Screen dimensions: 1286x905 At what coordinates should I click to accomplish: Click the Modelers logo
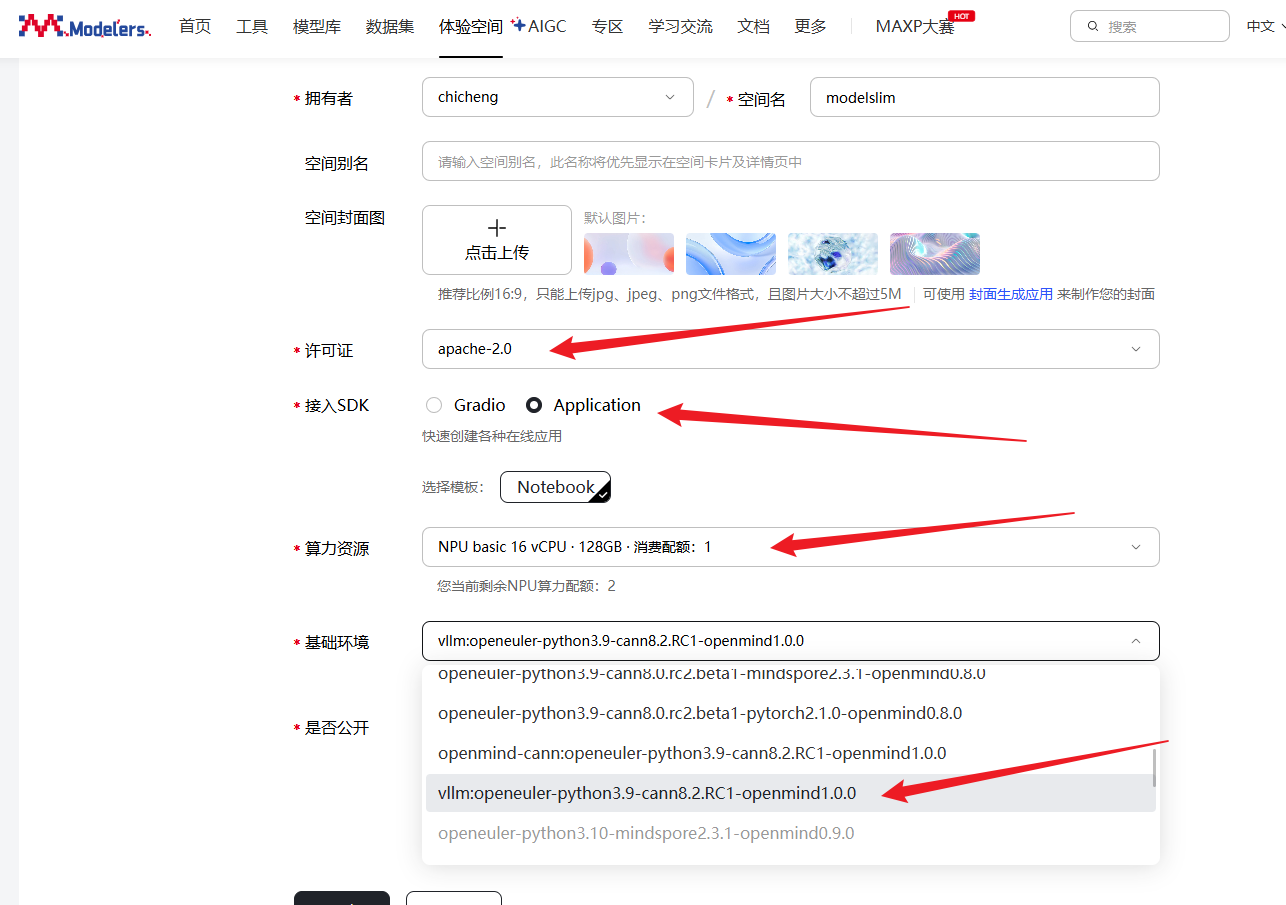point(85,26)
